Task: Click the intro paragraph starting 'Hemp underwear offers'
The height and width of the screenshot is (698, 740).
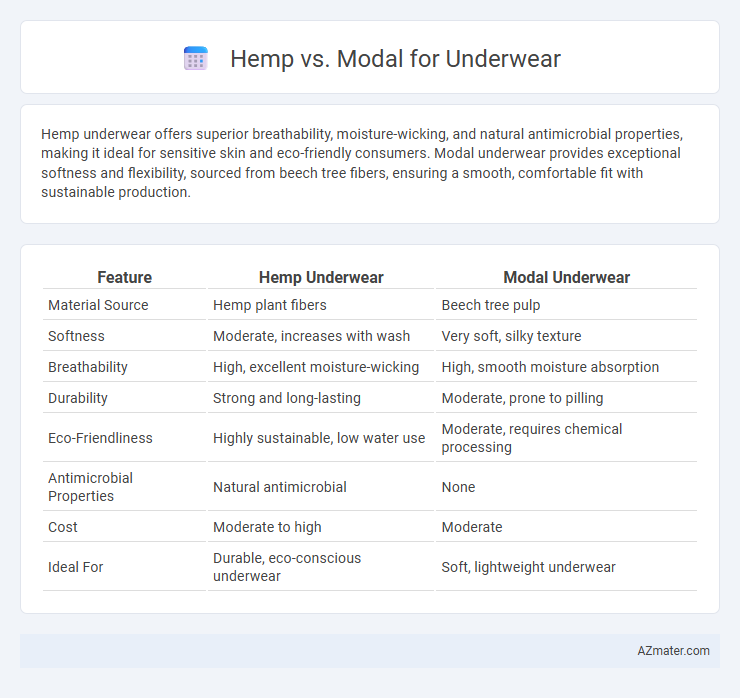Action: tap(362, 163)
